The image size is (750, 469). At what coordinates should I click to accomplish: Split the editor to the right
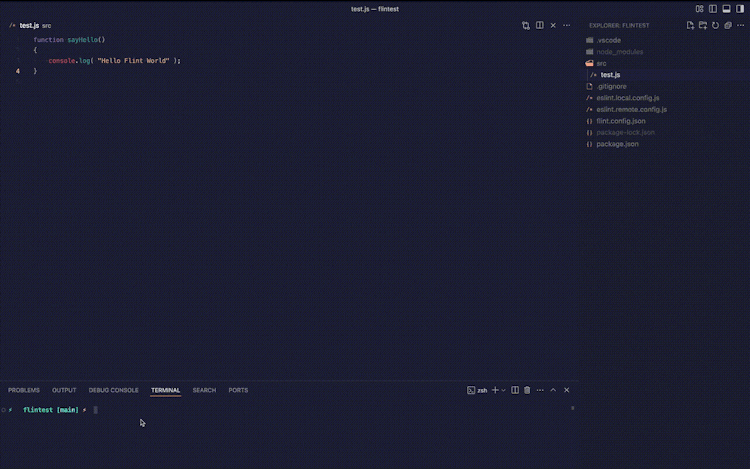540,25
